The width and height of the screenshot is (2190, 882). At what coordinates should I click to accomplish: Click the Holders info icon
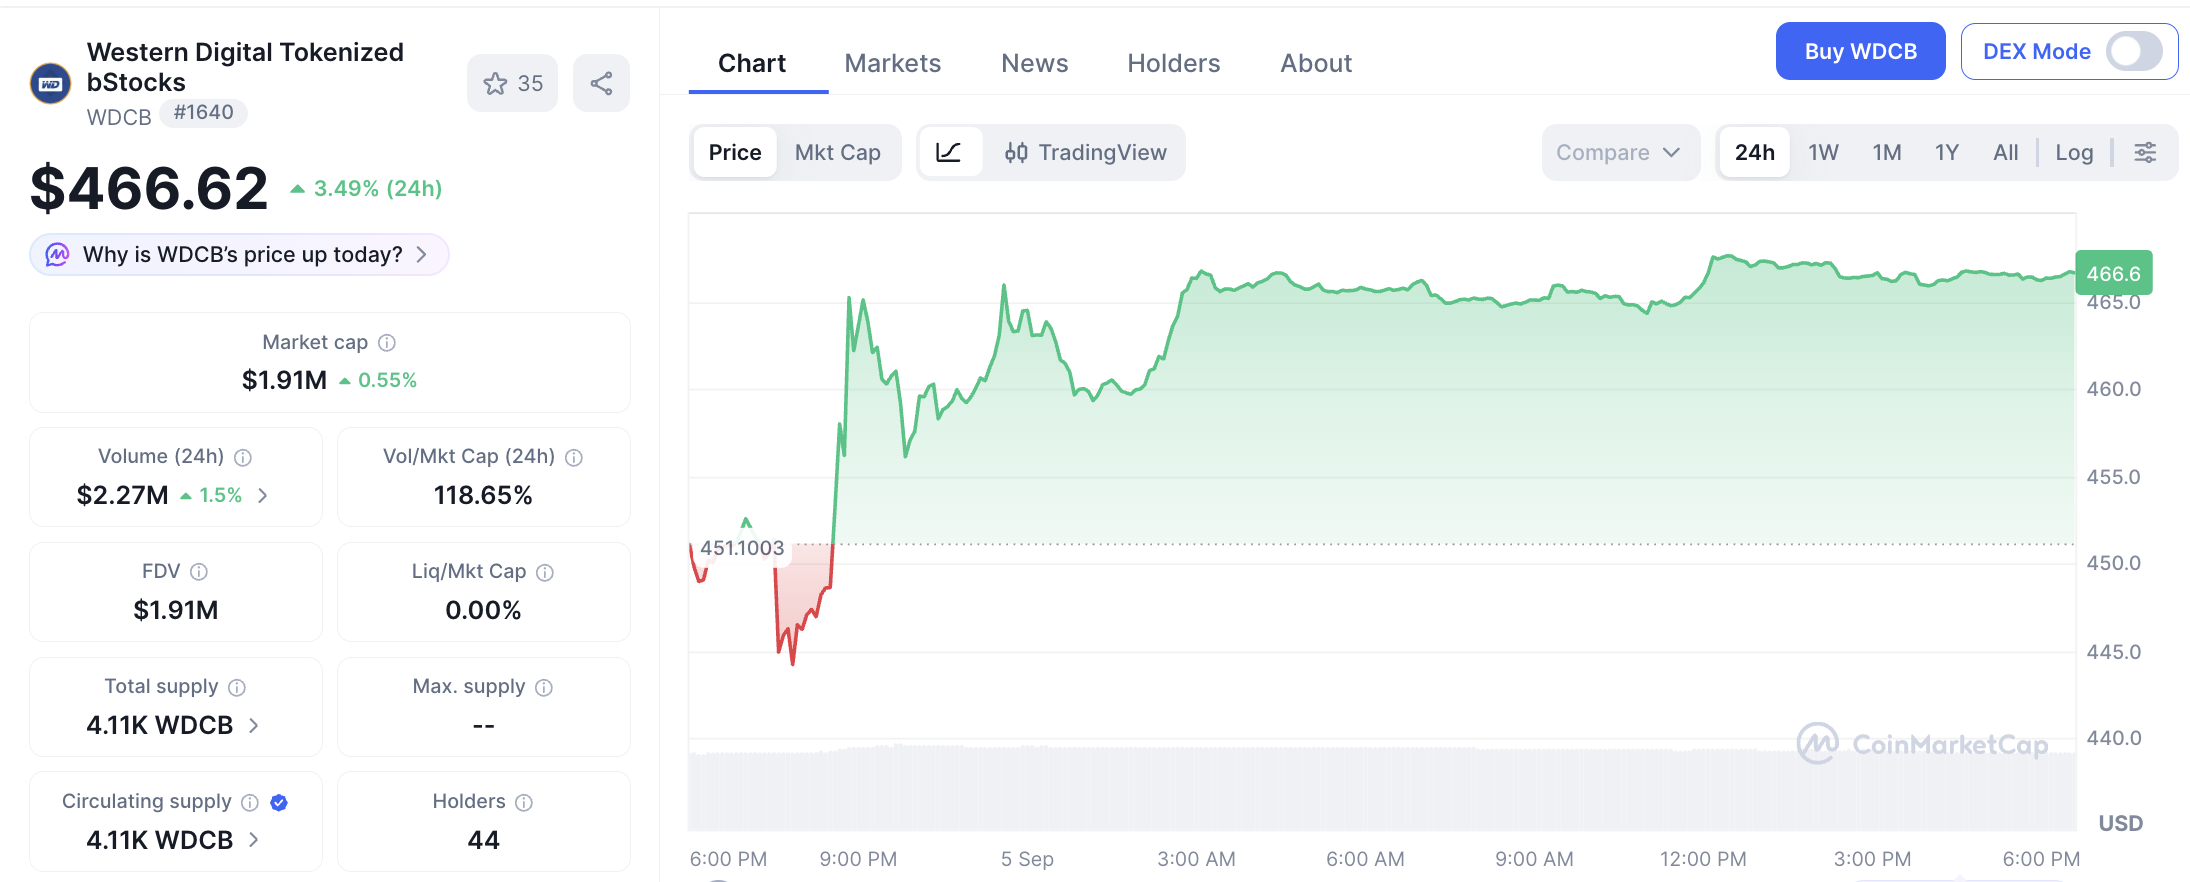click(524, 802)
